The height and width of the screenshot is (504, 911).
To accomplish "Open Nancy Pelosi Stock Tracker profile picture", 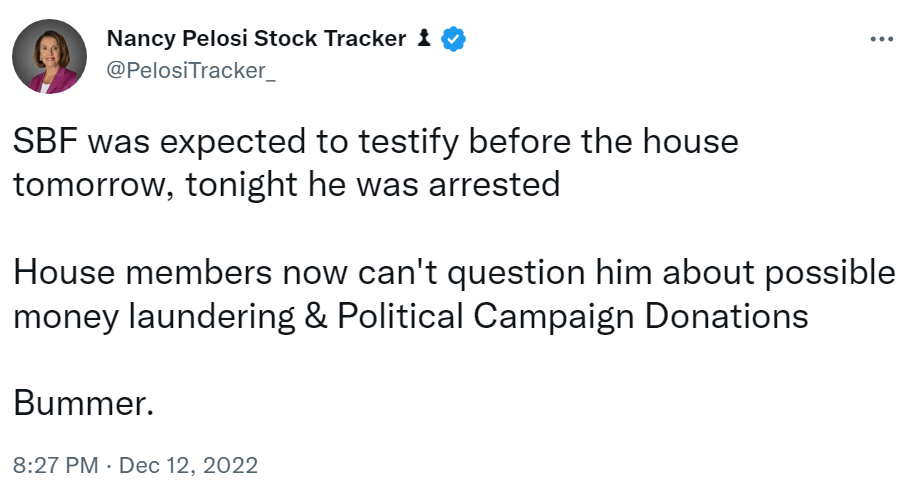I will 50,56.
